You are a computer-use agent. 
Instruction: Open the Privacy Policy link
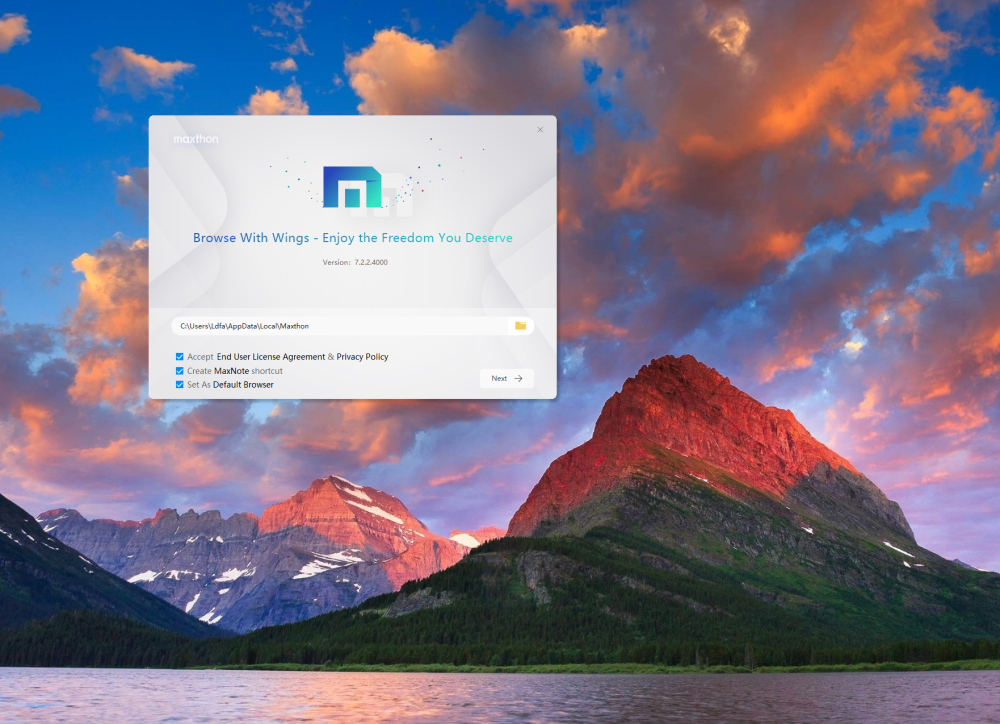(x=362, y=357)
